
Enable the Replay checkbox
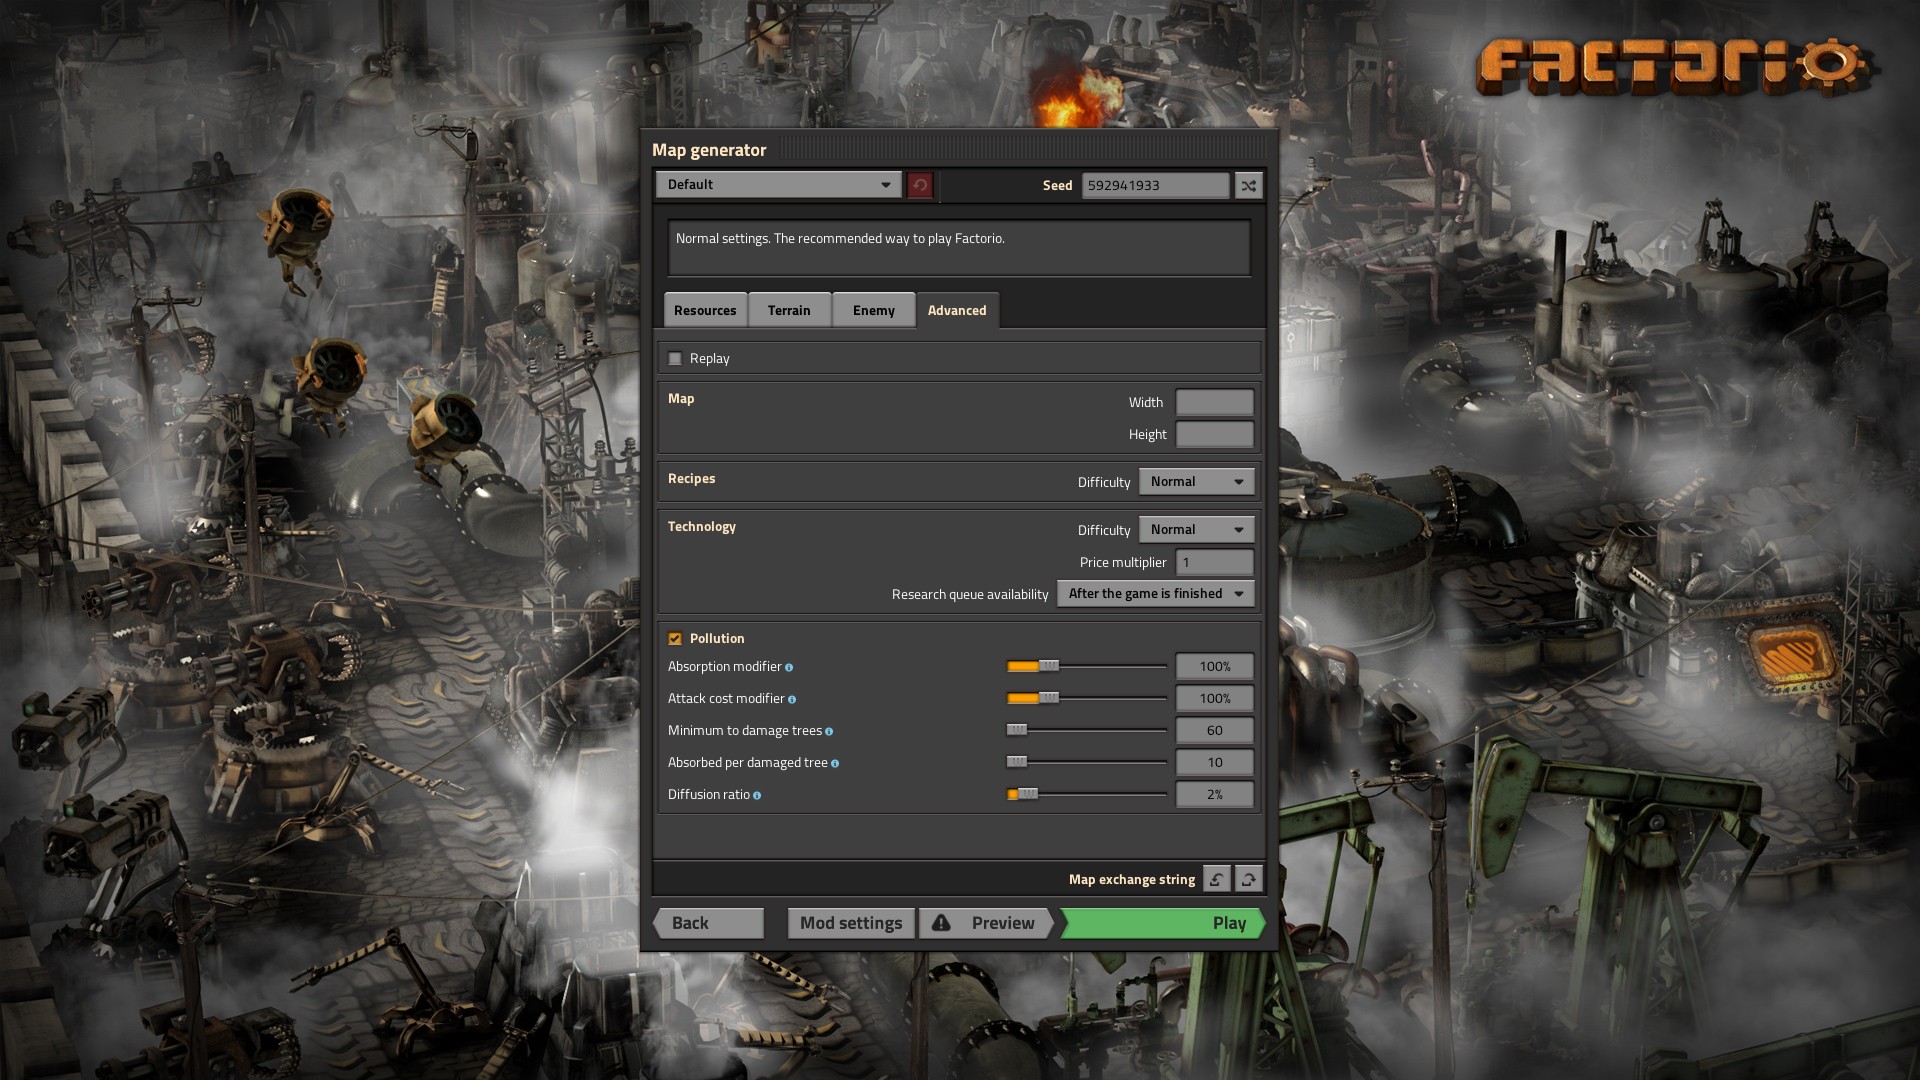click(x=675, y=359)
